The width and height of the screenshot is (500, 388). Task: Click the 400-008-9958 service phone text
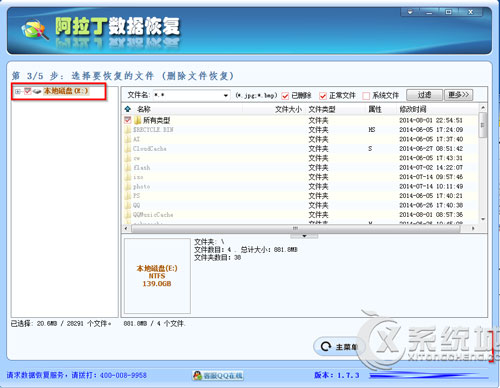pyautogui.click(x=123, y=375)
